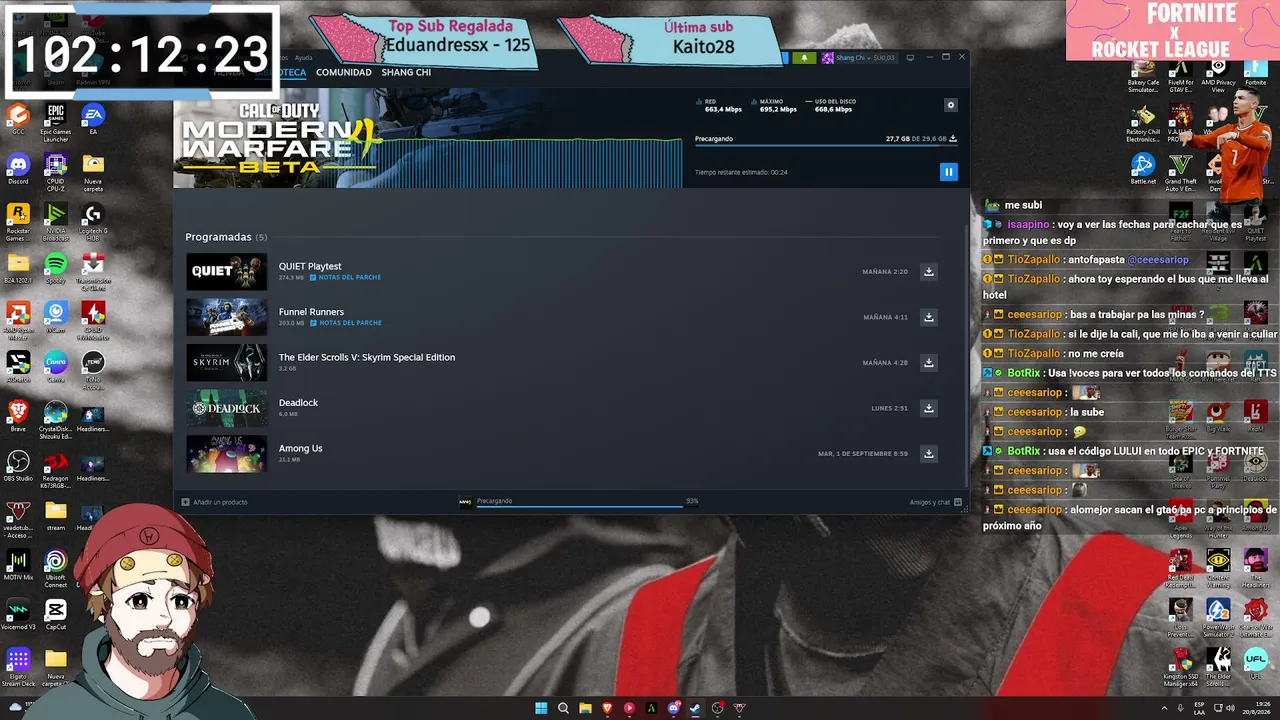Select the EA app desktop icon

click(x=93, y=120)
